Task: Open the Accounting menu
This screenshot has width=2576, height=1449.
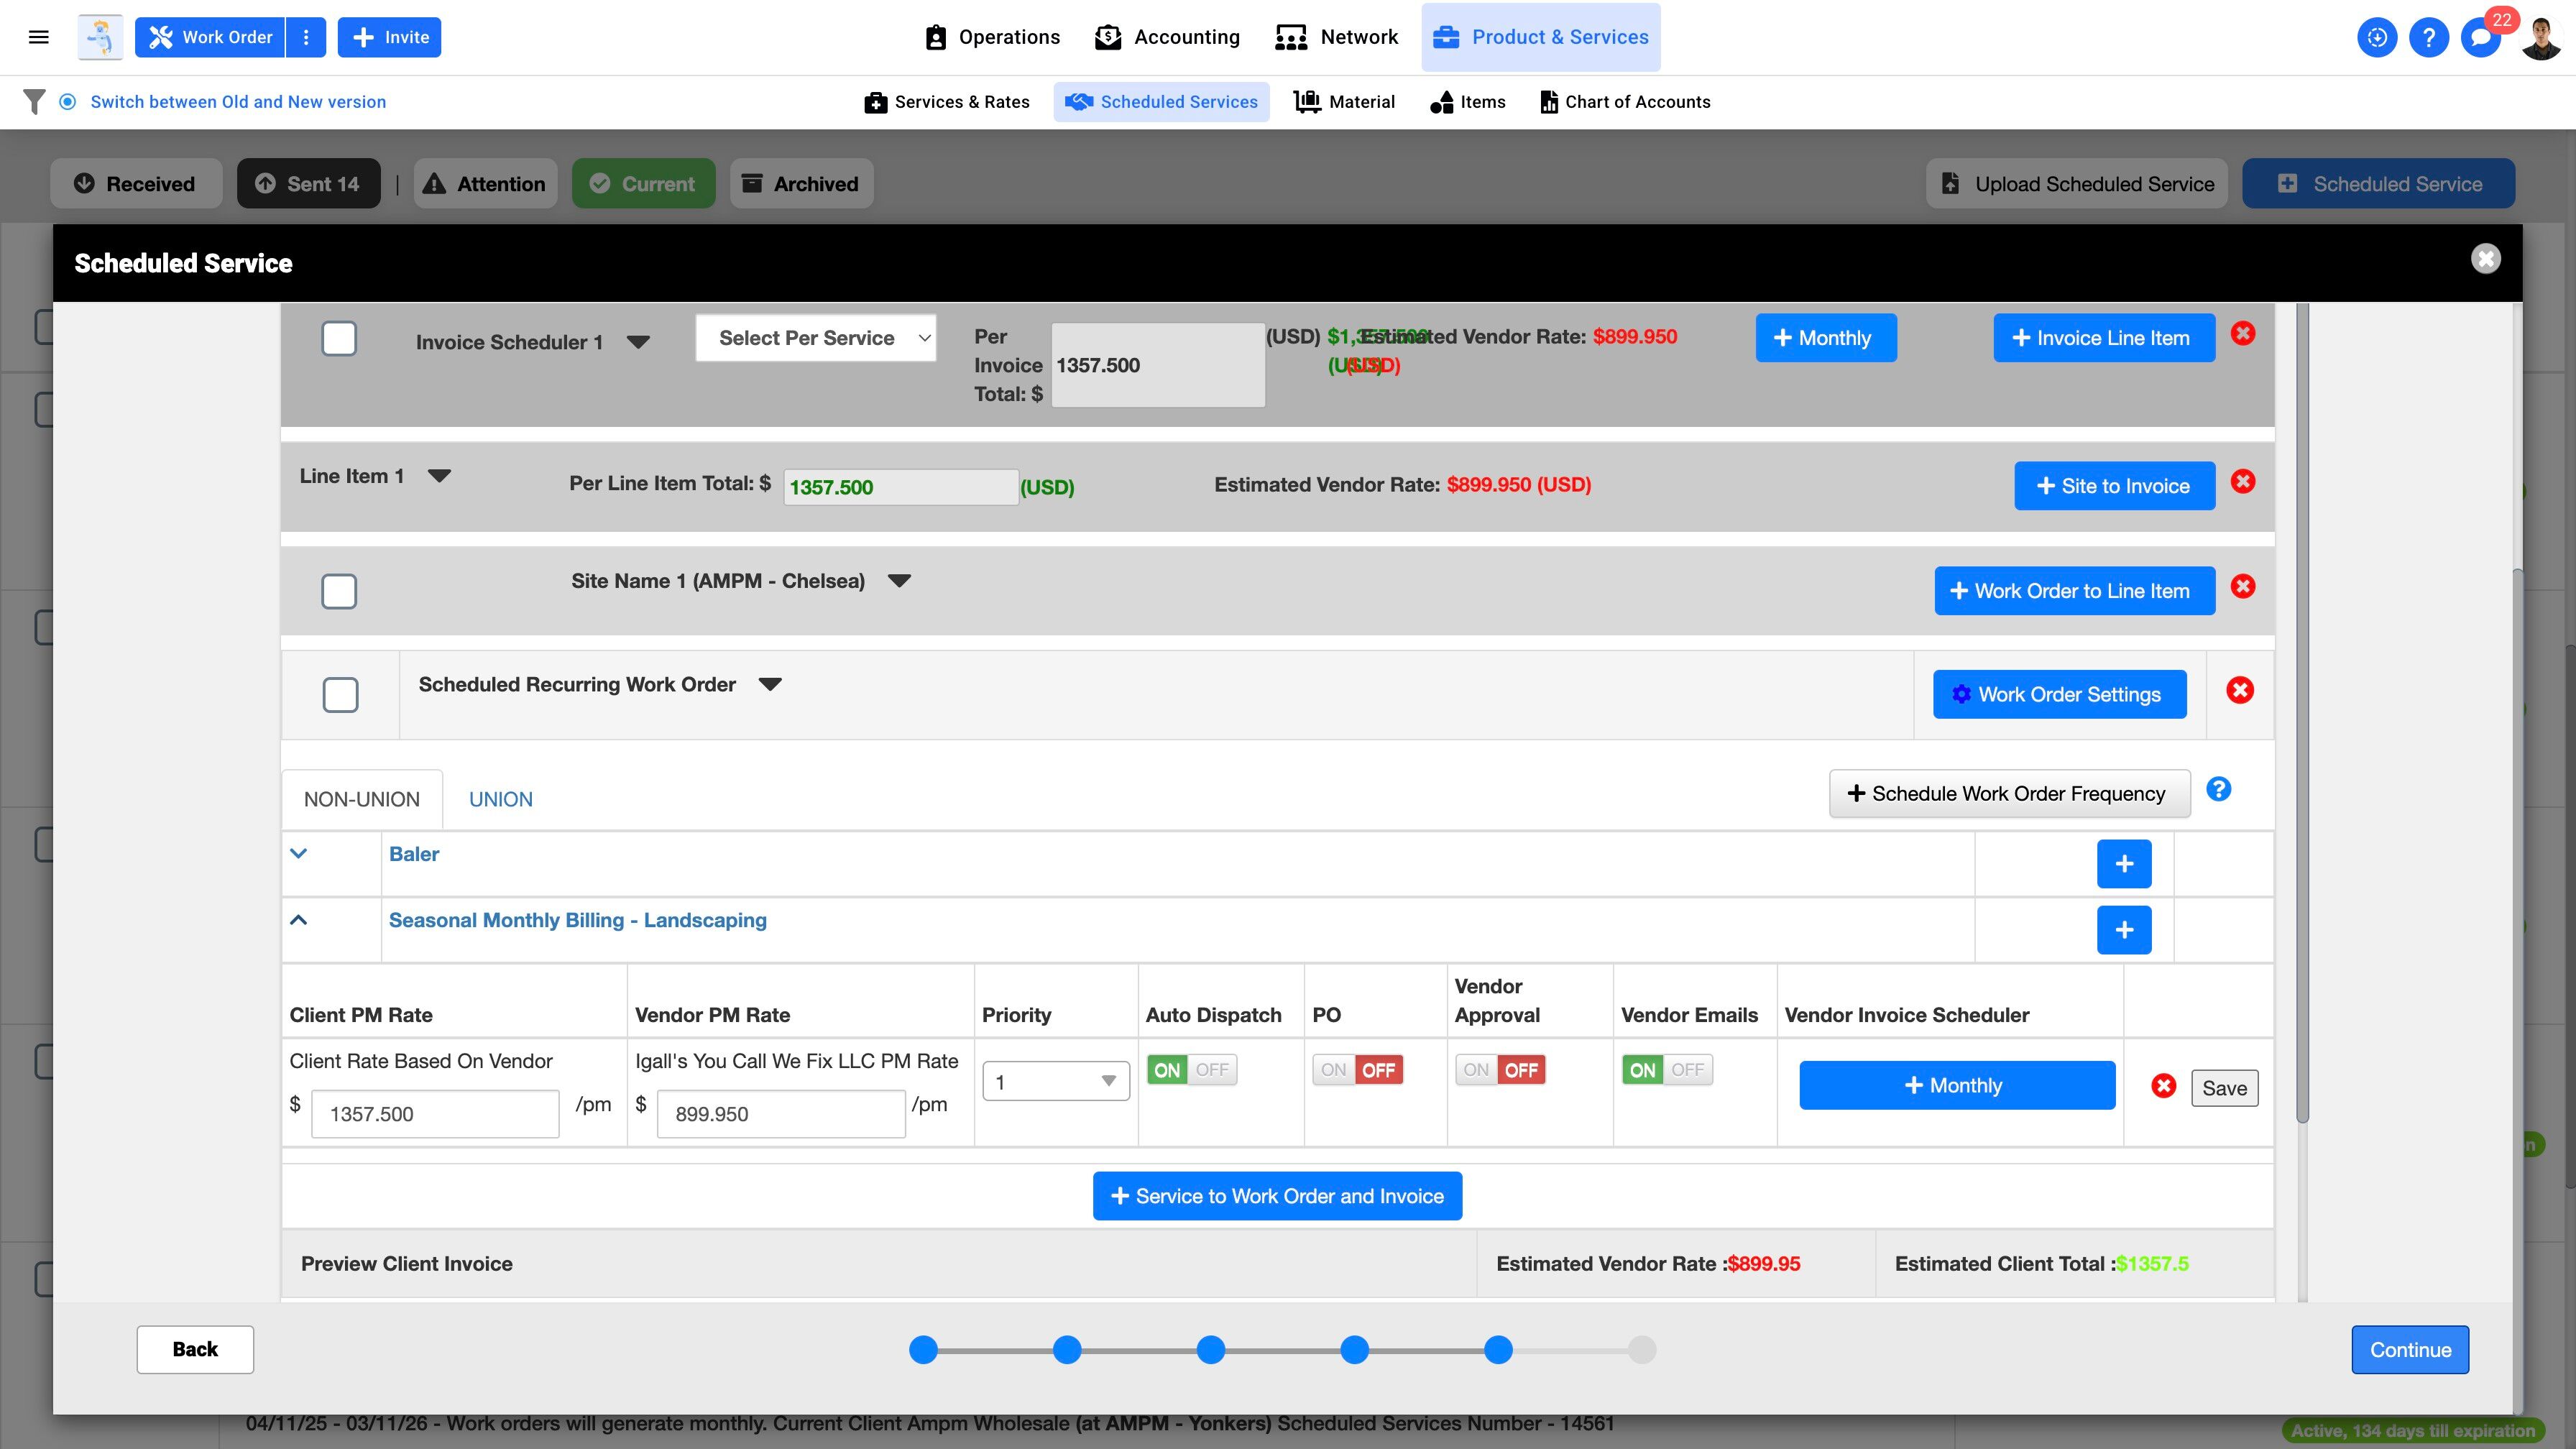Action: 1167,37
